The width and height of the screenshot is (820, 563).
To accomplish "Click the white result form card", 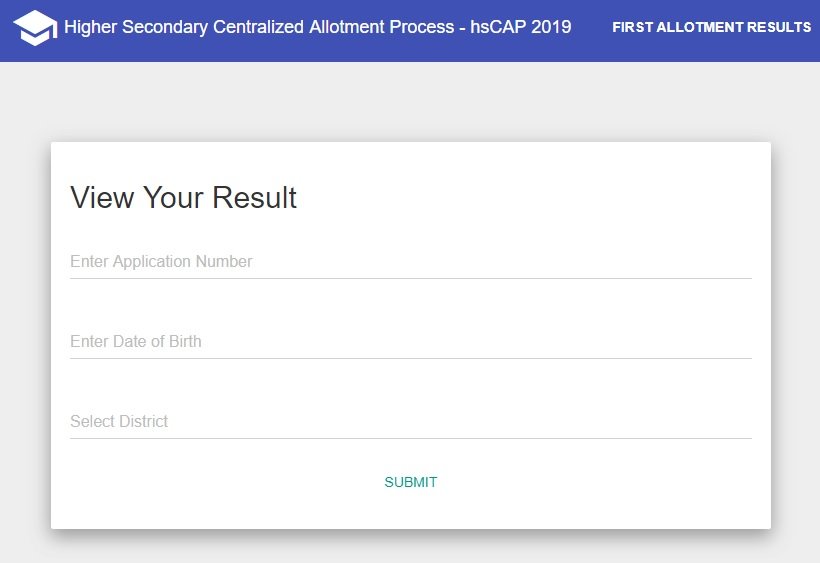I will pos(411,335).
